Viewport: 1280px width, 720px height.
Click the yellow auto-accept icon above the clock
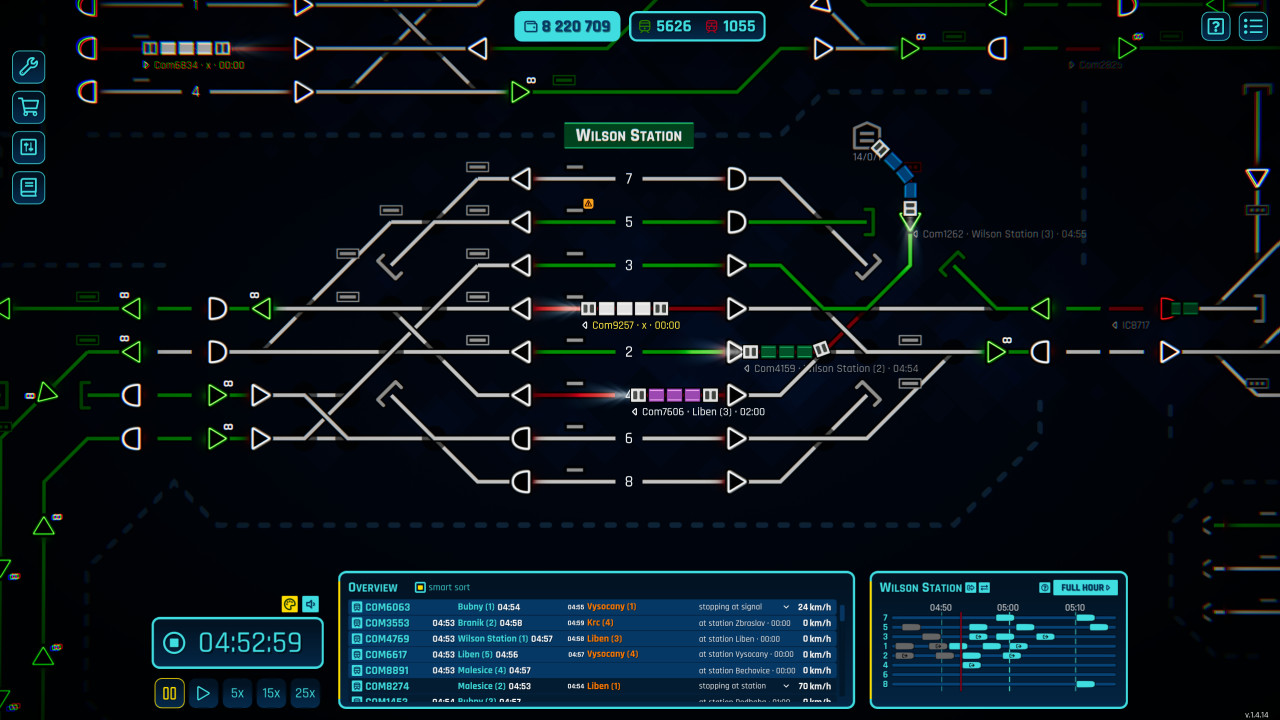click(288, 604)
